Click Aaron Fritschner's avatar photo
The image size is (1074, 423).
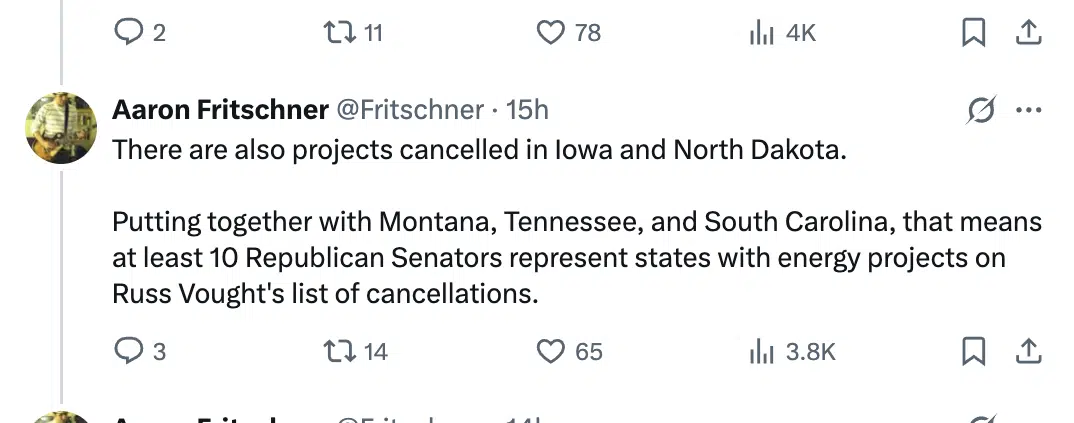pyautogui.click(x=61, y=128)
